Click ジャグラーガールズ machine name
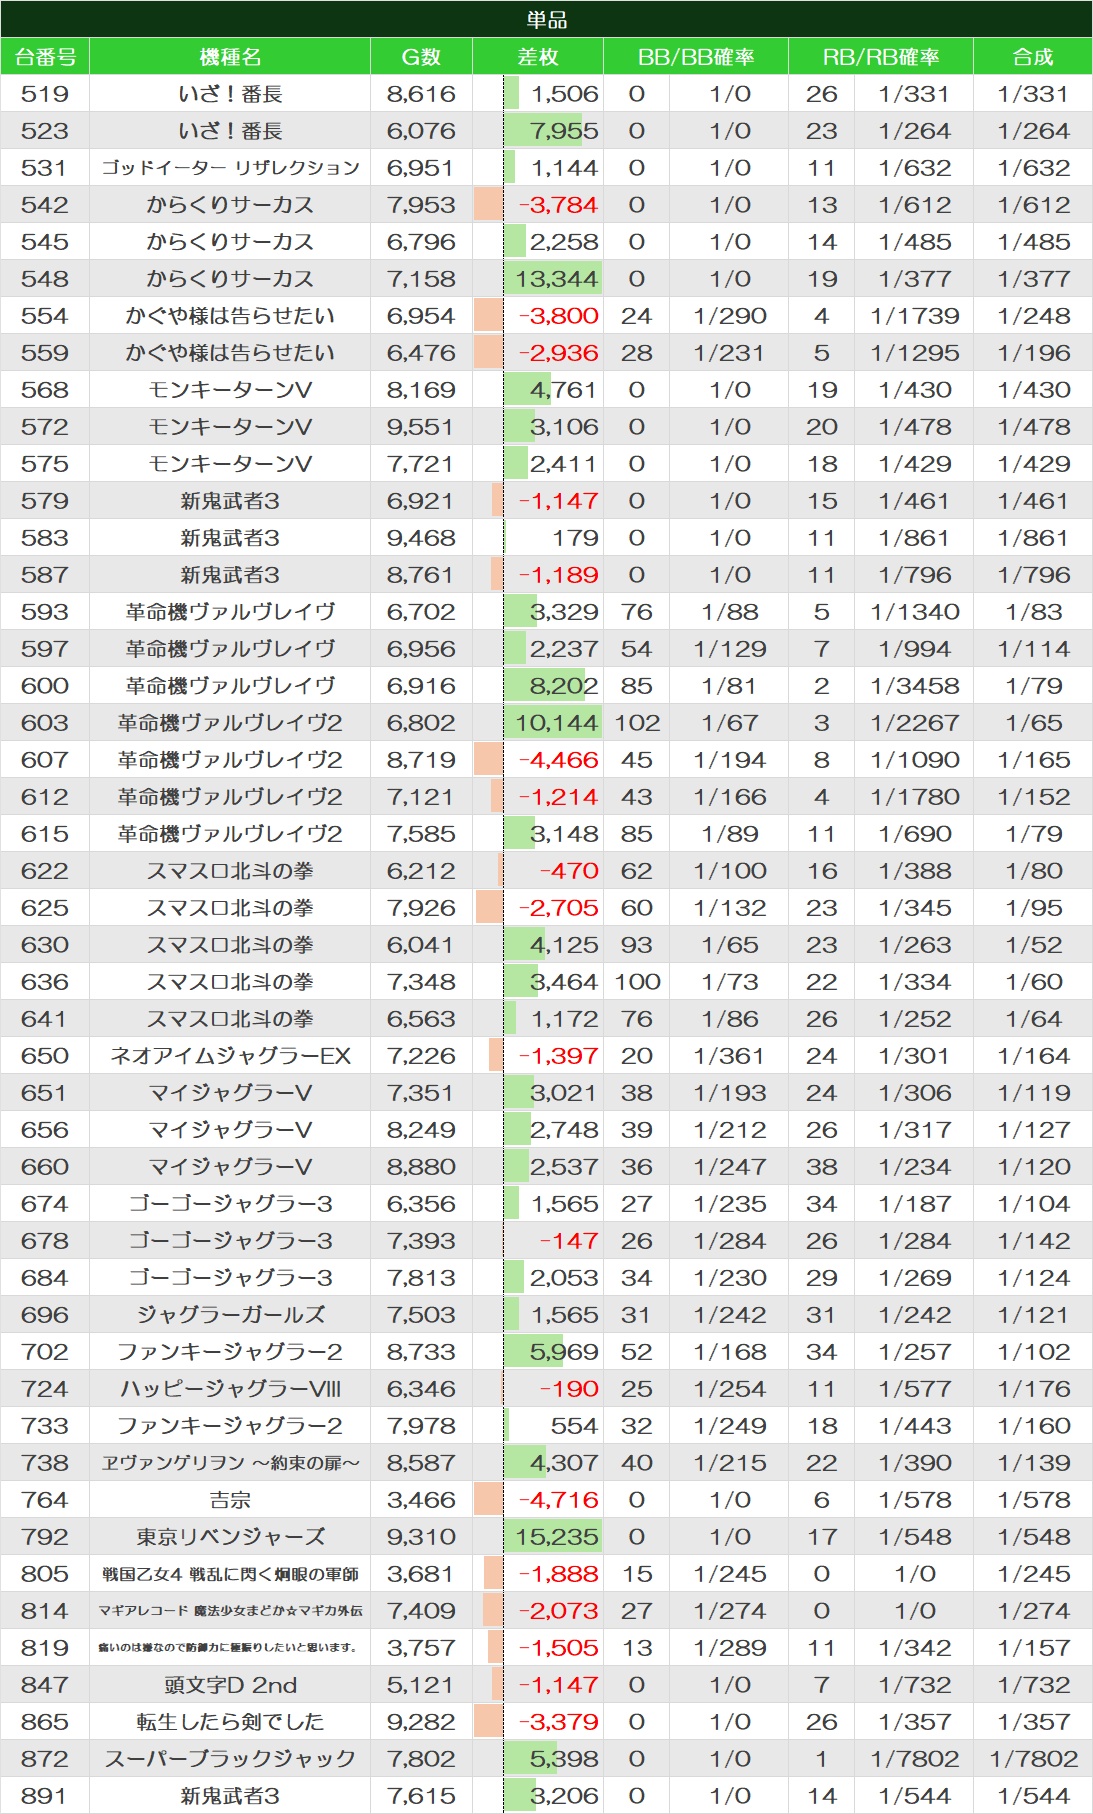This screenshot has height=1814, width=1093. pyautogui.click(x=230, y=1315)
